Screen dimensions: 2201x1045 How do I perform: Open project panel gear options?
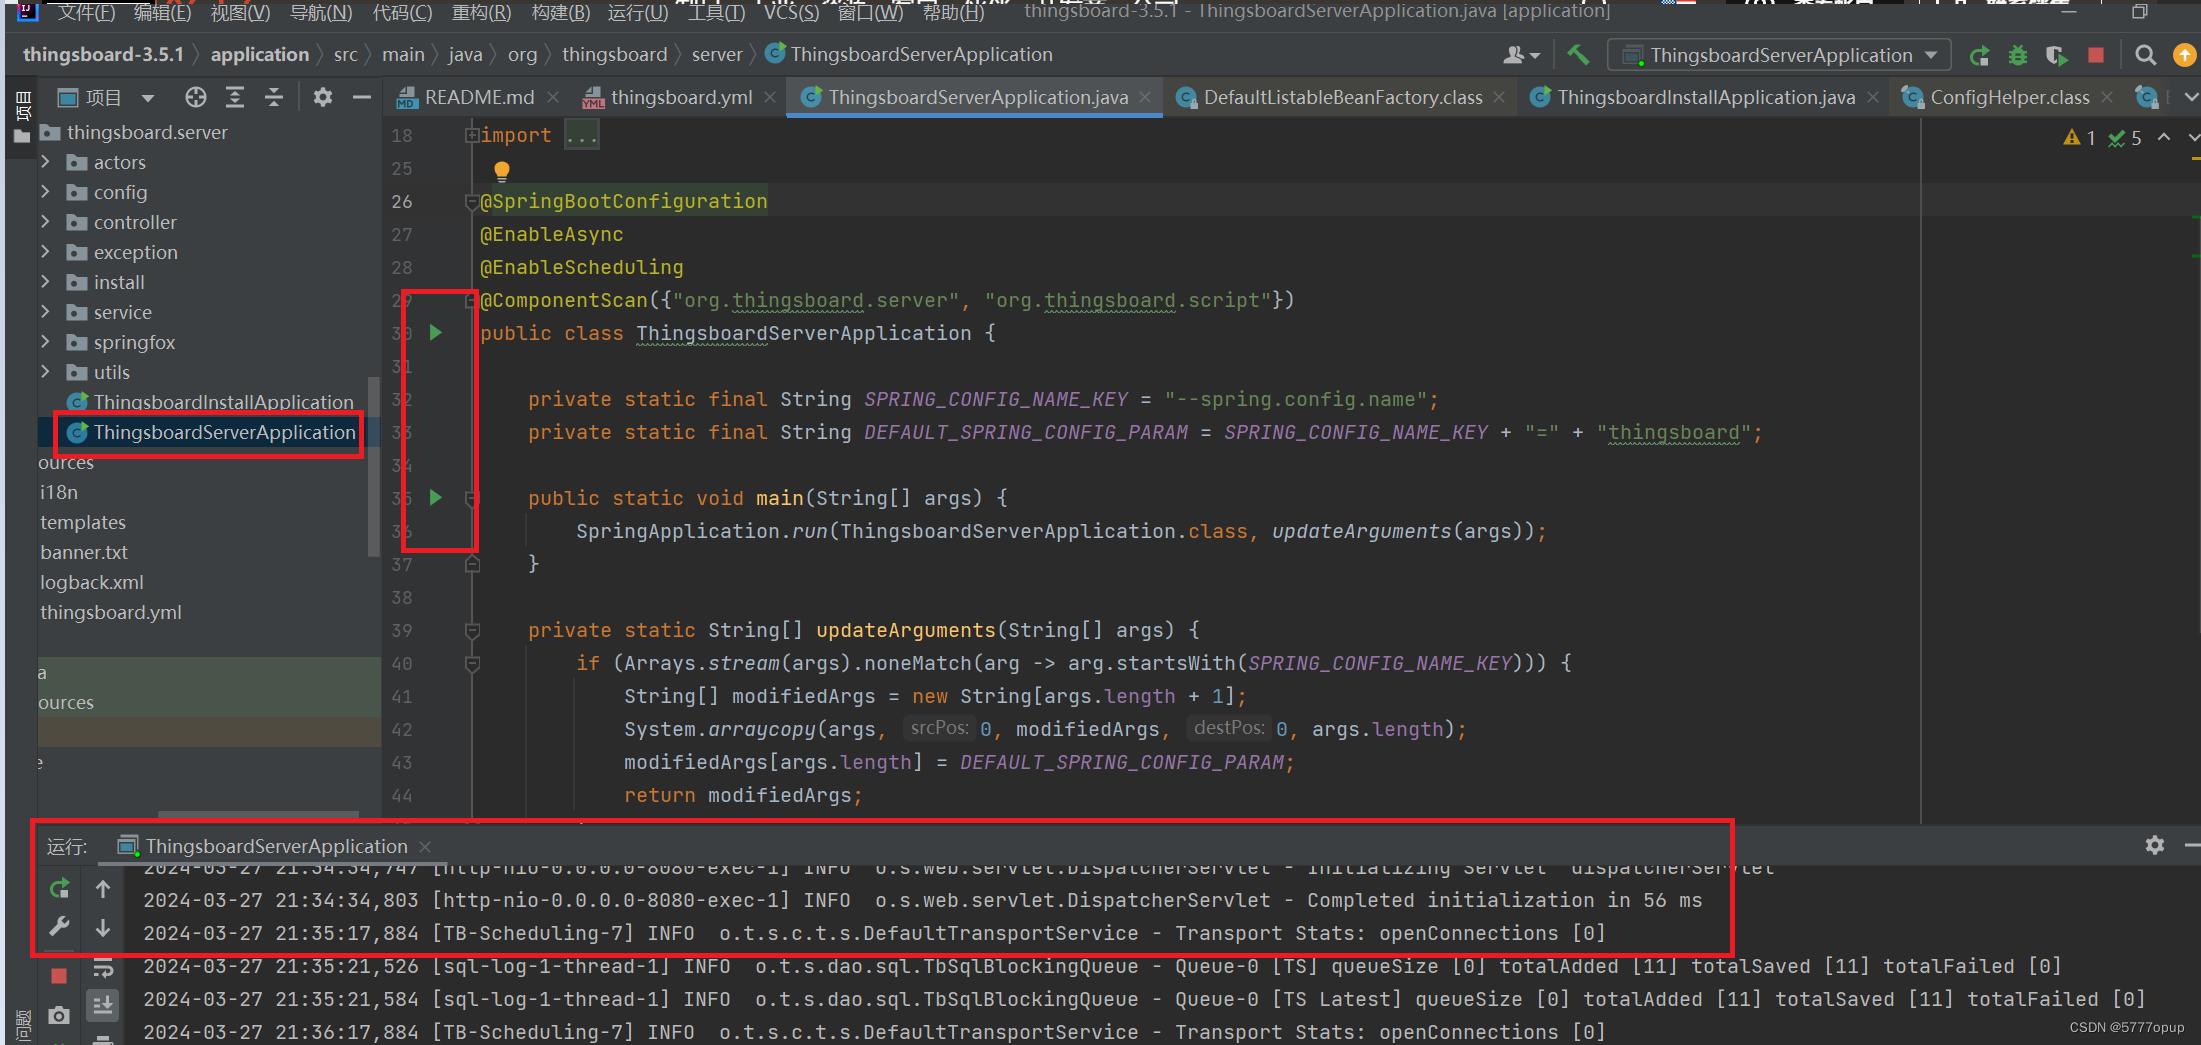[x=322, y=97]
